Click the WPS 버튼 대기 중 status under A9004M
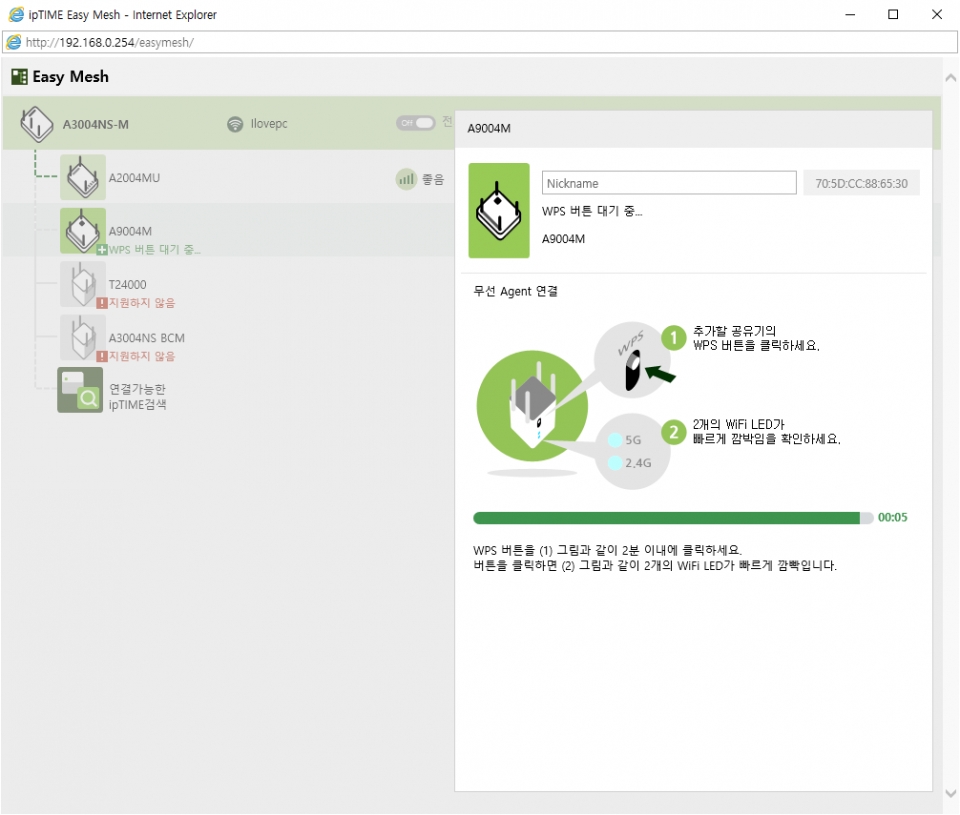 coord(154,249)
